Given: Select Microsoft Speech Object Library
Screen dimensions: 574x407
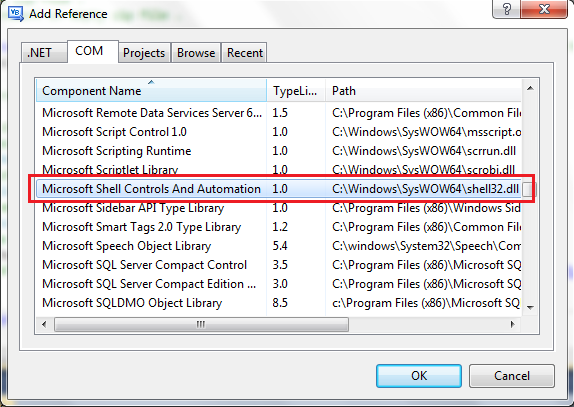Looking at the screenshot, I should (x=279, y=246).
